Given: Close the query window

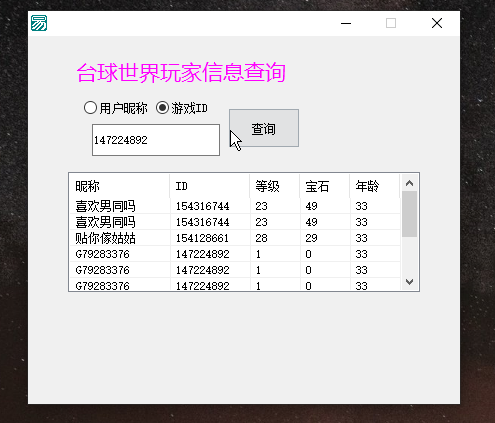Looking at the screenshot, I should tap(437, 23).
